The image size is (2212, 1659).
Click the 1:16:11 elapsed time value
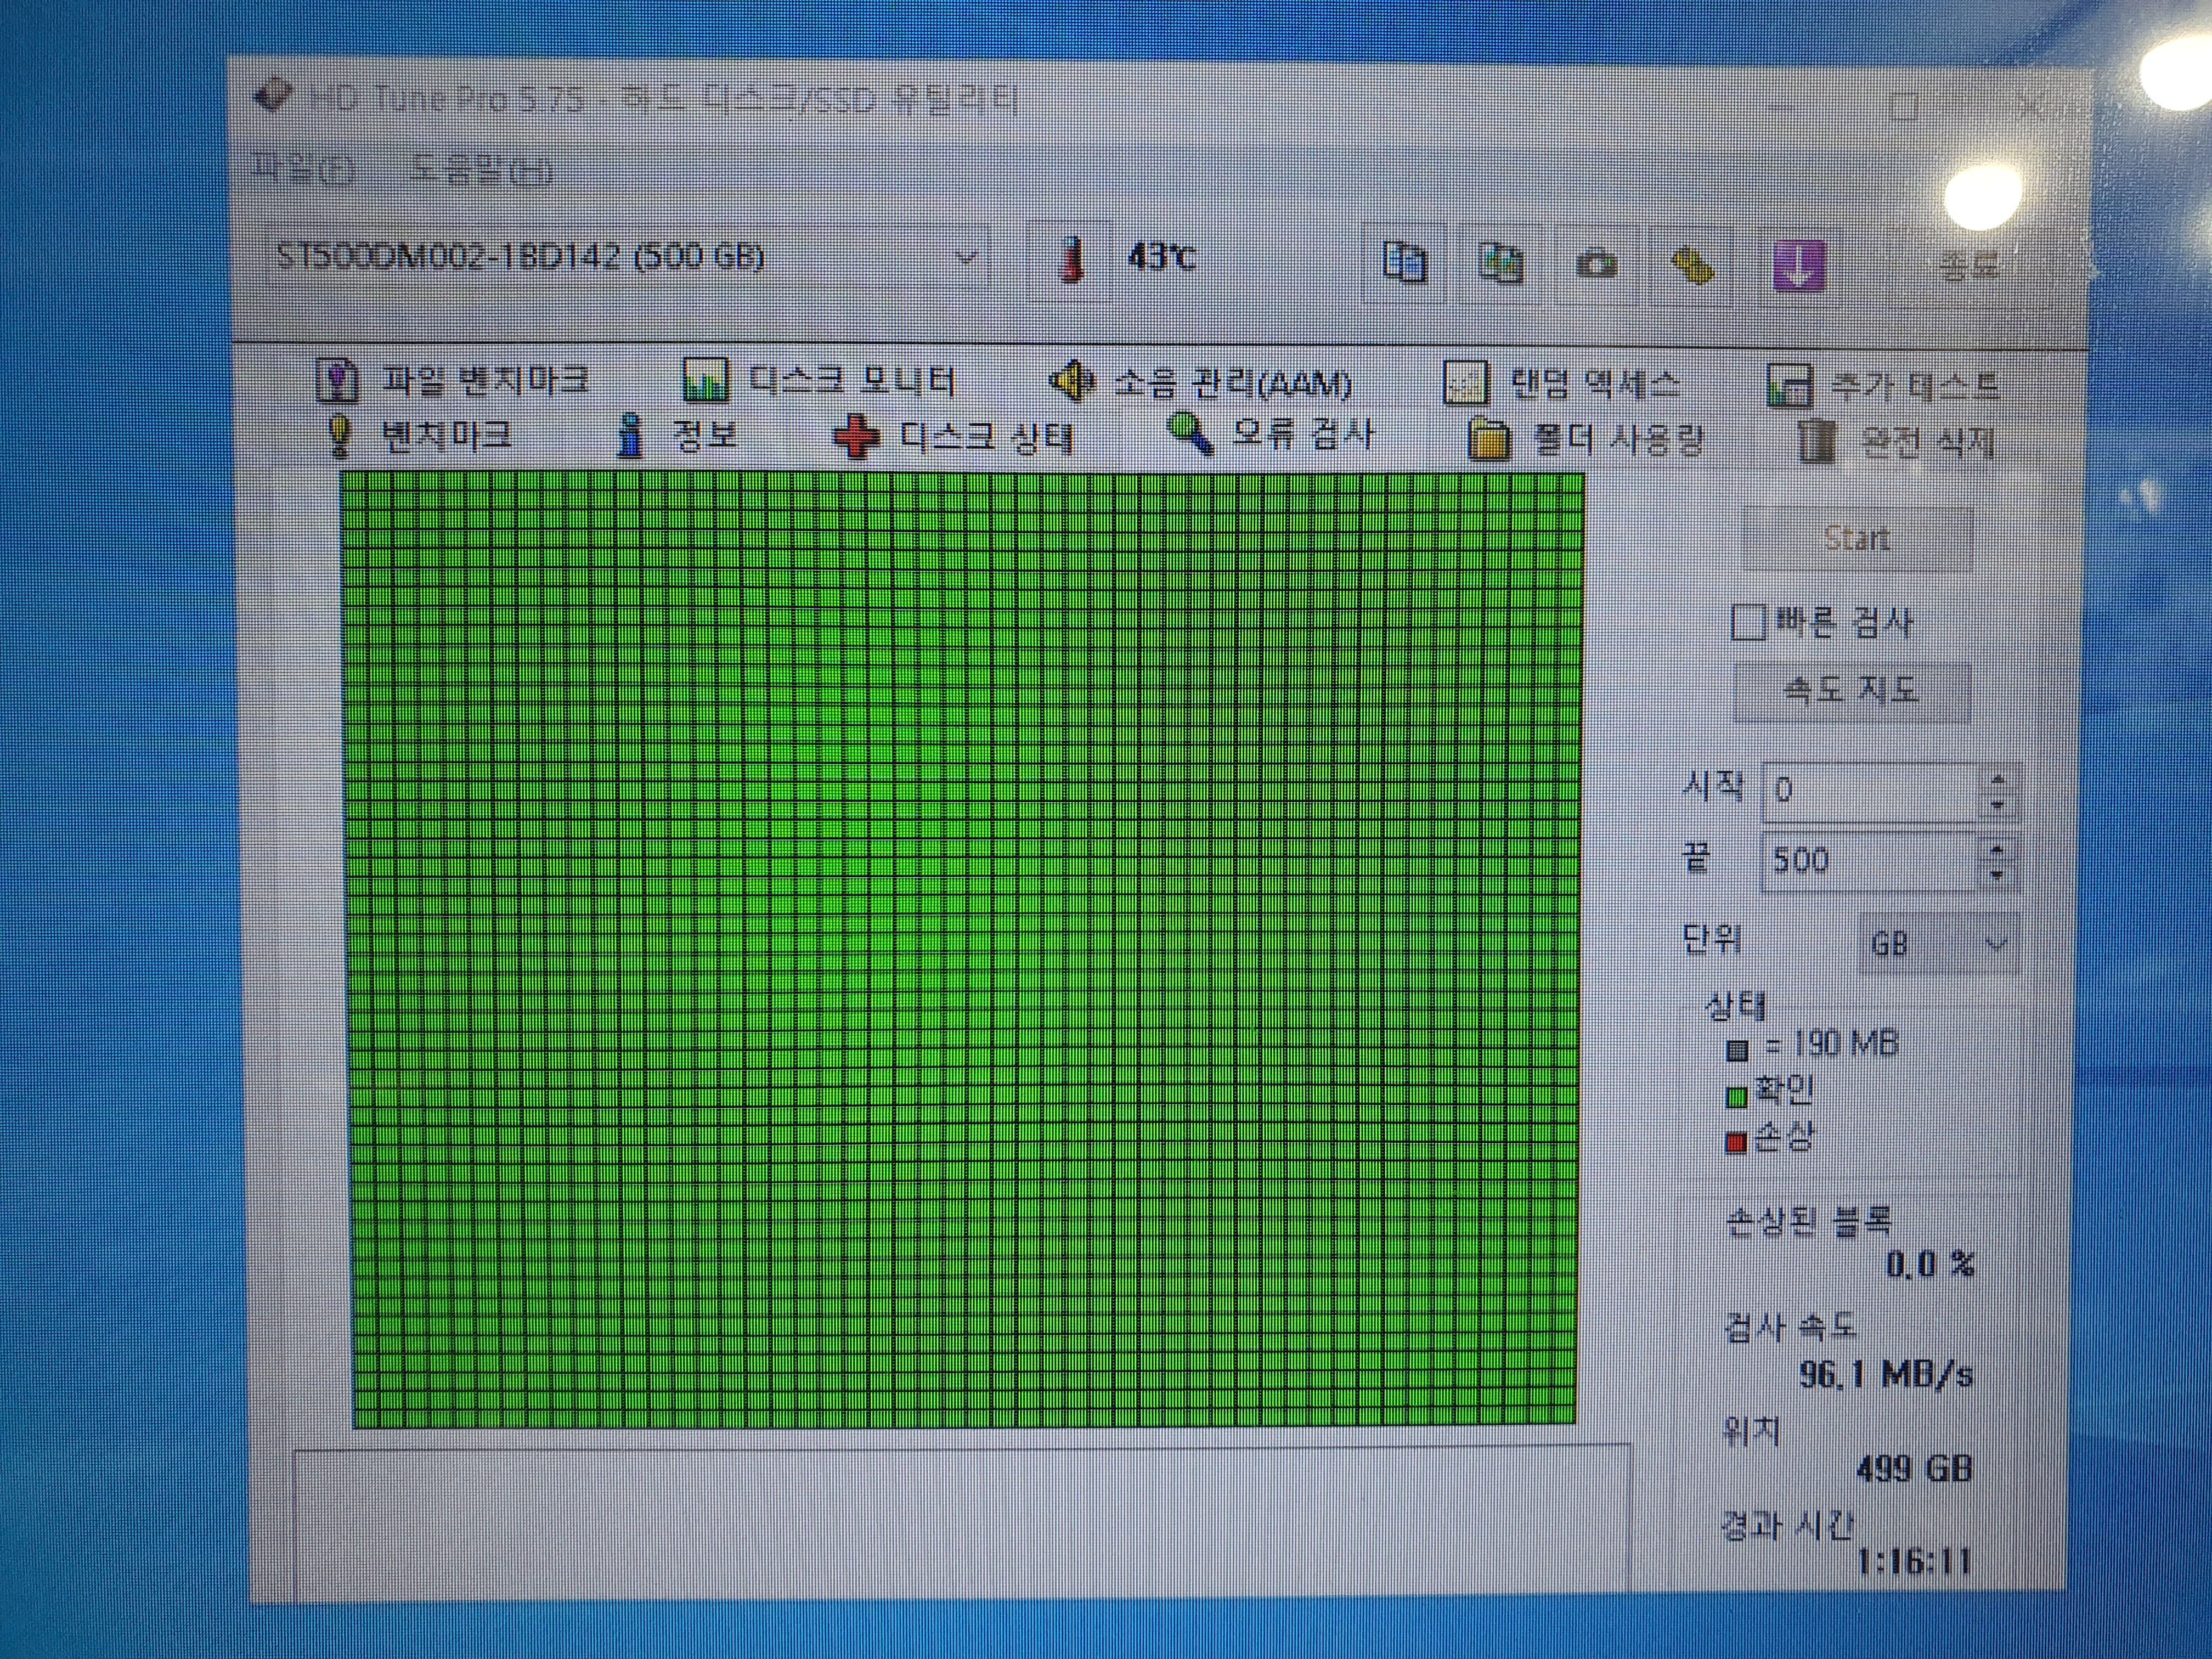(1913, 1561)
